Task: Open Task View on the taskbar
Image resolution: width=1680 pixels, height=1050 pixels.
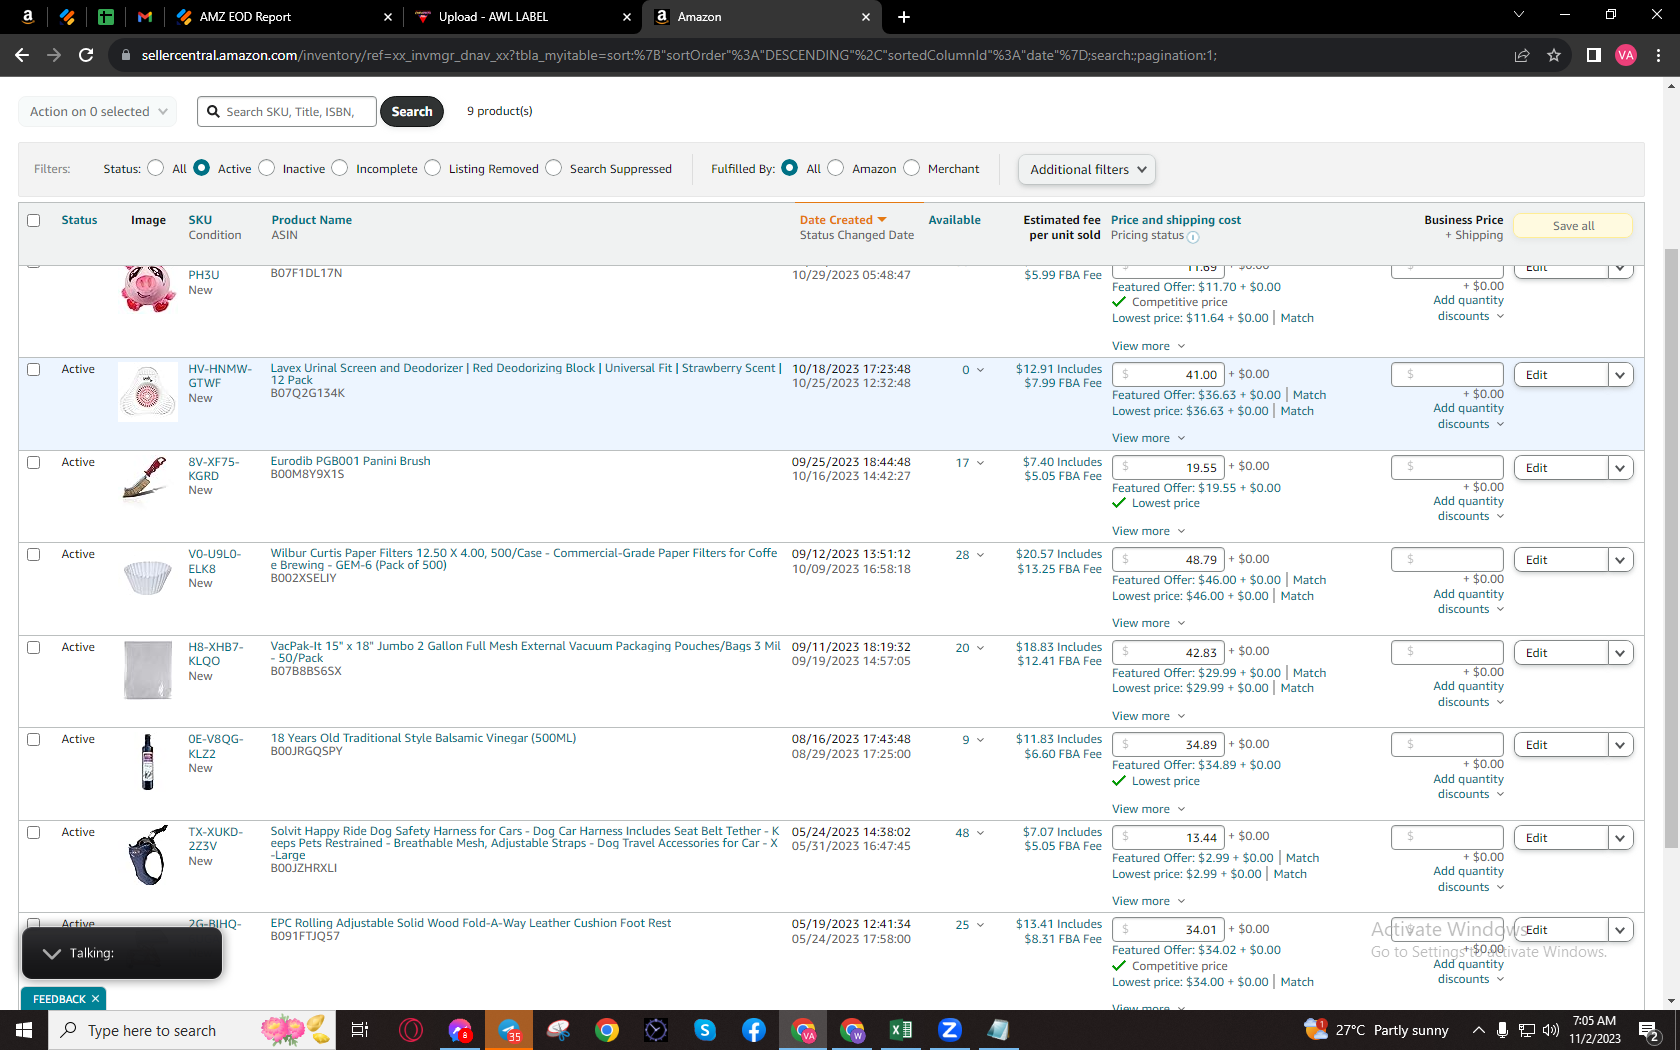Action: click(360, 1030)
